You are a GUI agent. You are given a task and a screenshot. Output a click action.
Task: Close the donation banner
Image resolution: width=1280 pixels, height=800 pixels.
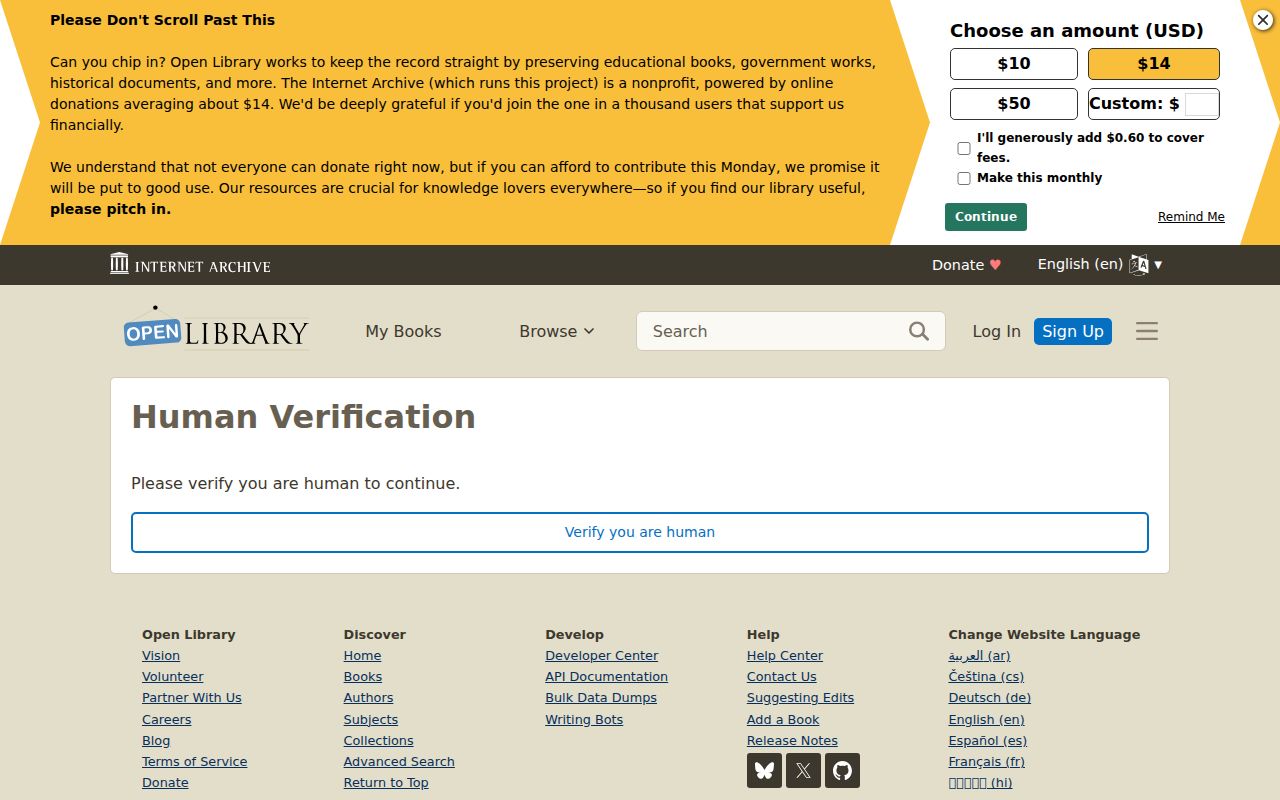(1263, 20)
